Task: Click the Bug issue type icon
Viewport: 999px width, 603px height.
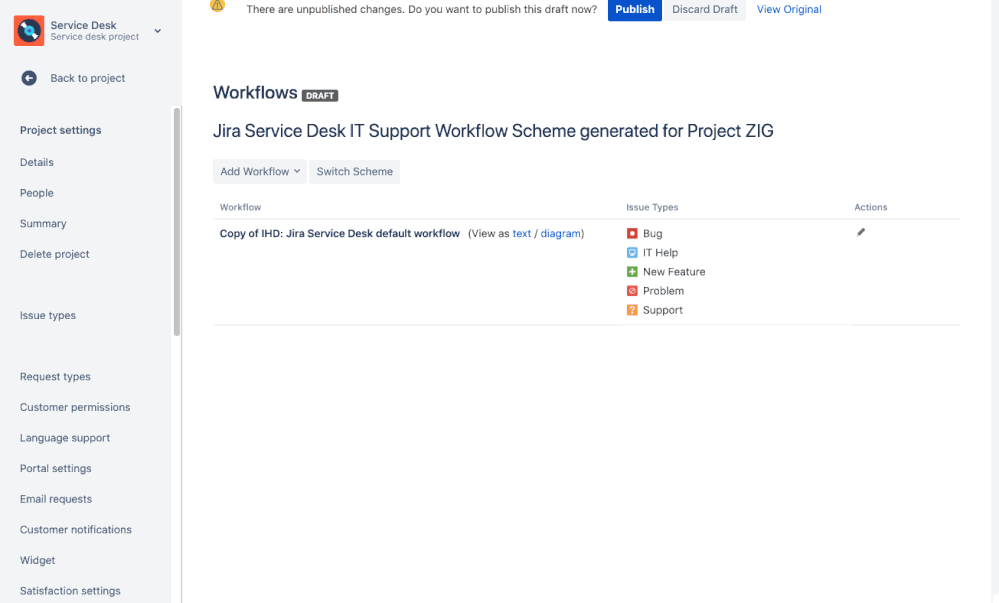Action: 633,233
